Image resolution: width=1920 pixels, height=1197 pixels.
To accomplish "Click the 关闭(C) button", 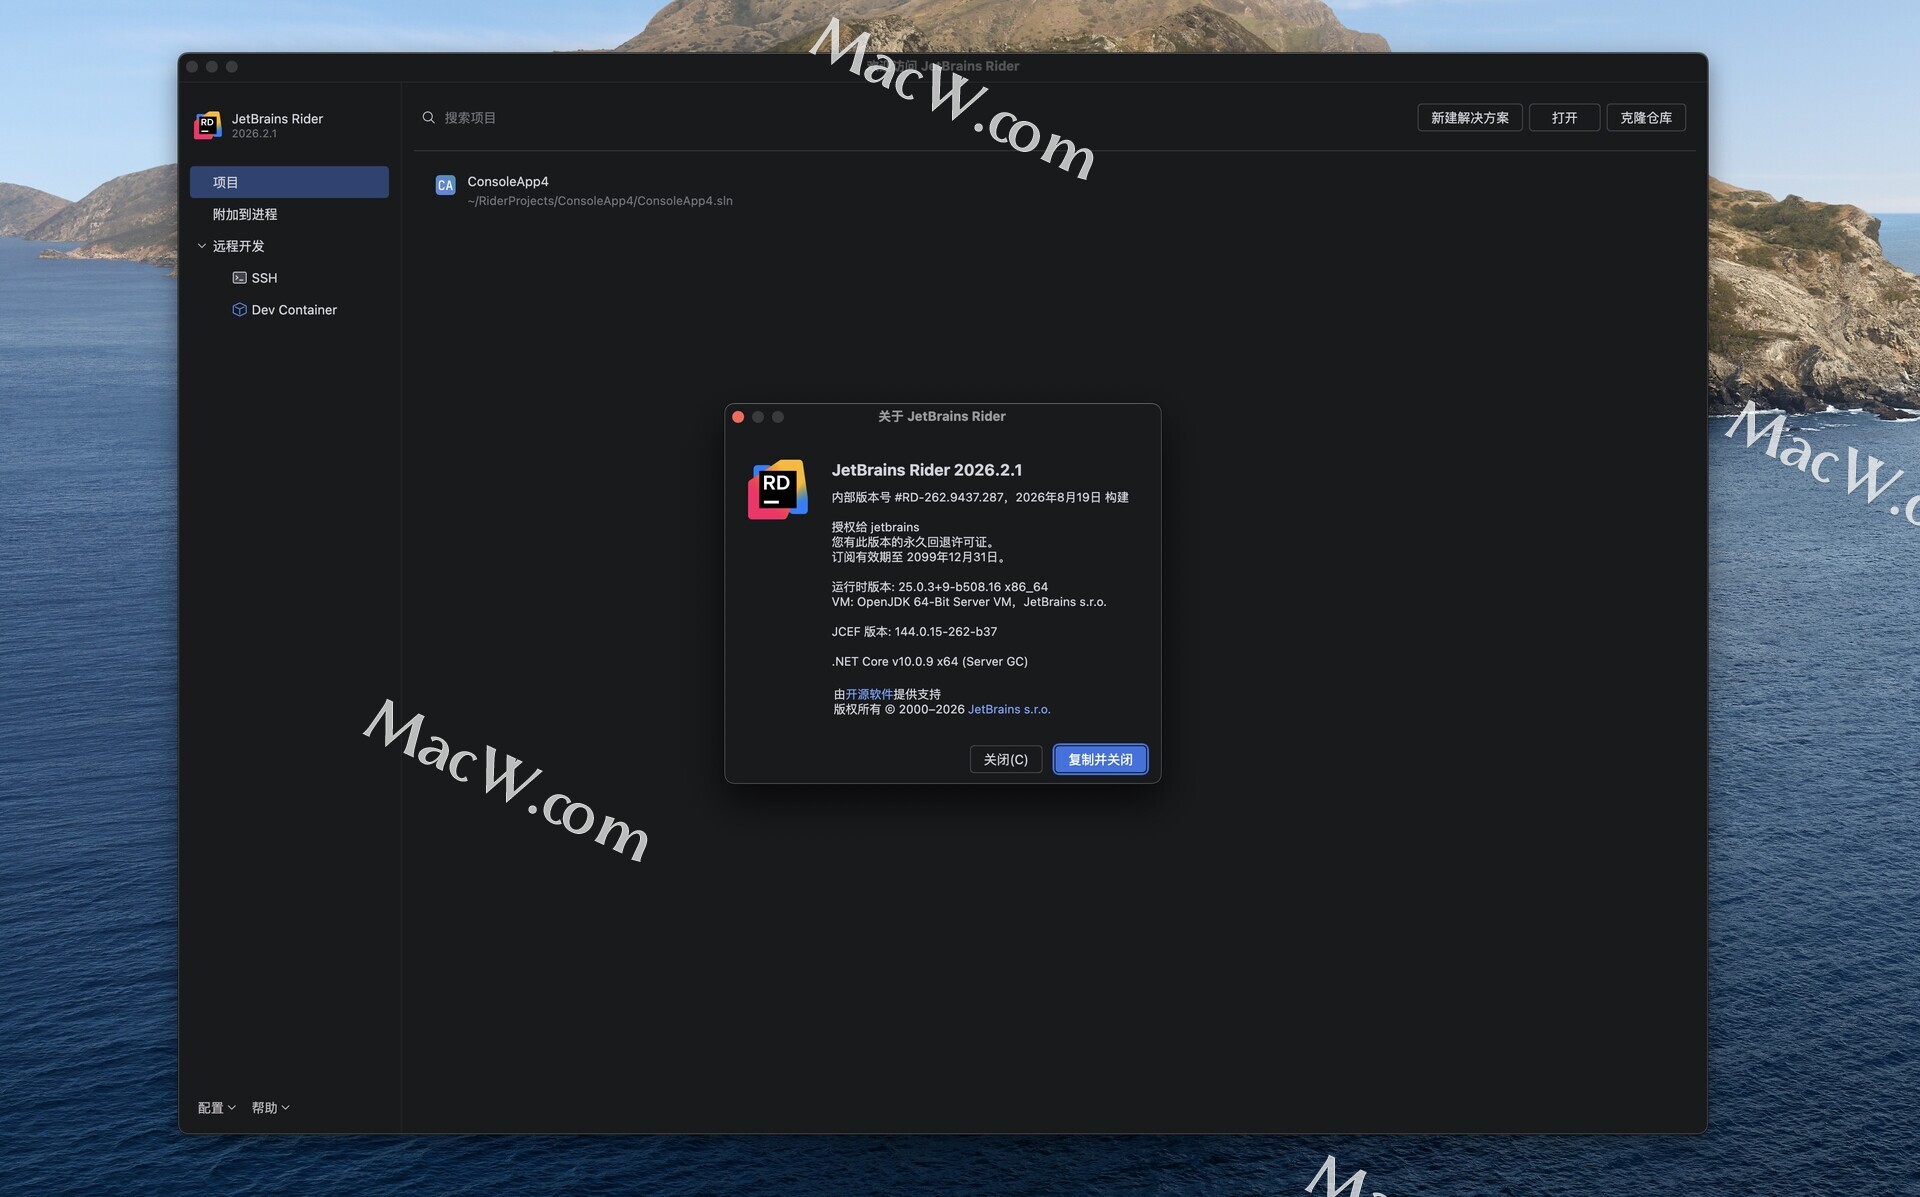I will tap(1005, 760).
